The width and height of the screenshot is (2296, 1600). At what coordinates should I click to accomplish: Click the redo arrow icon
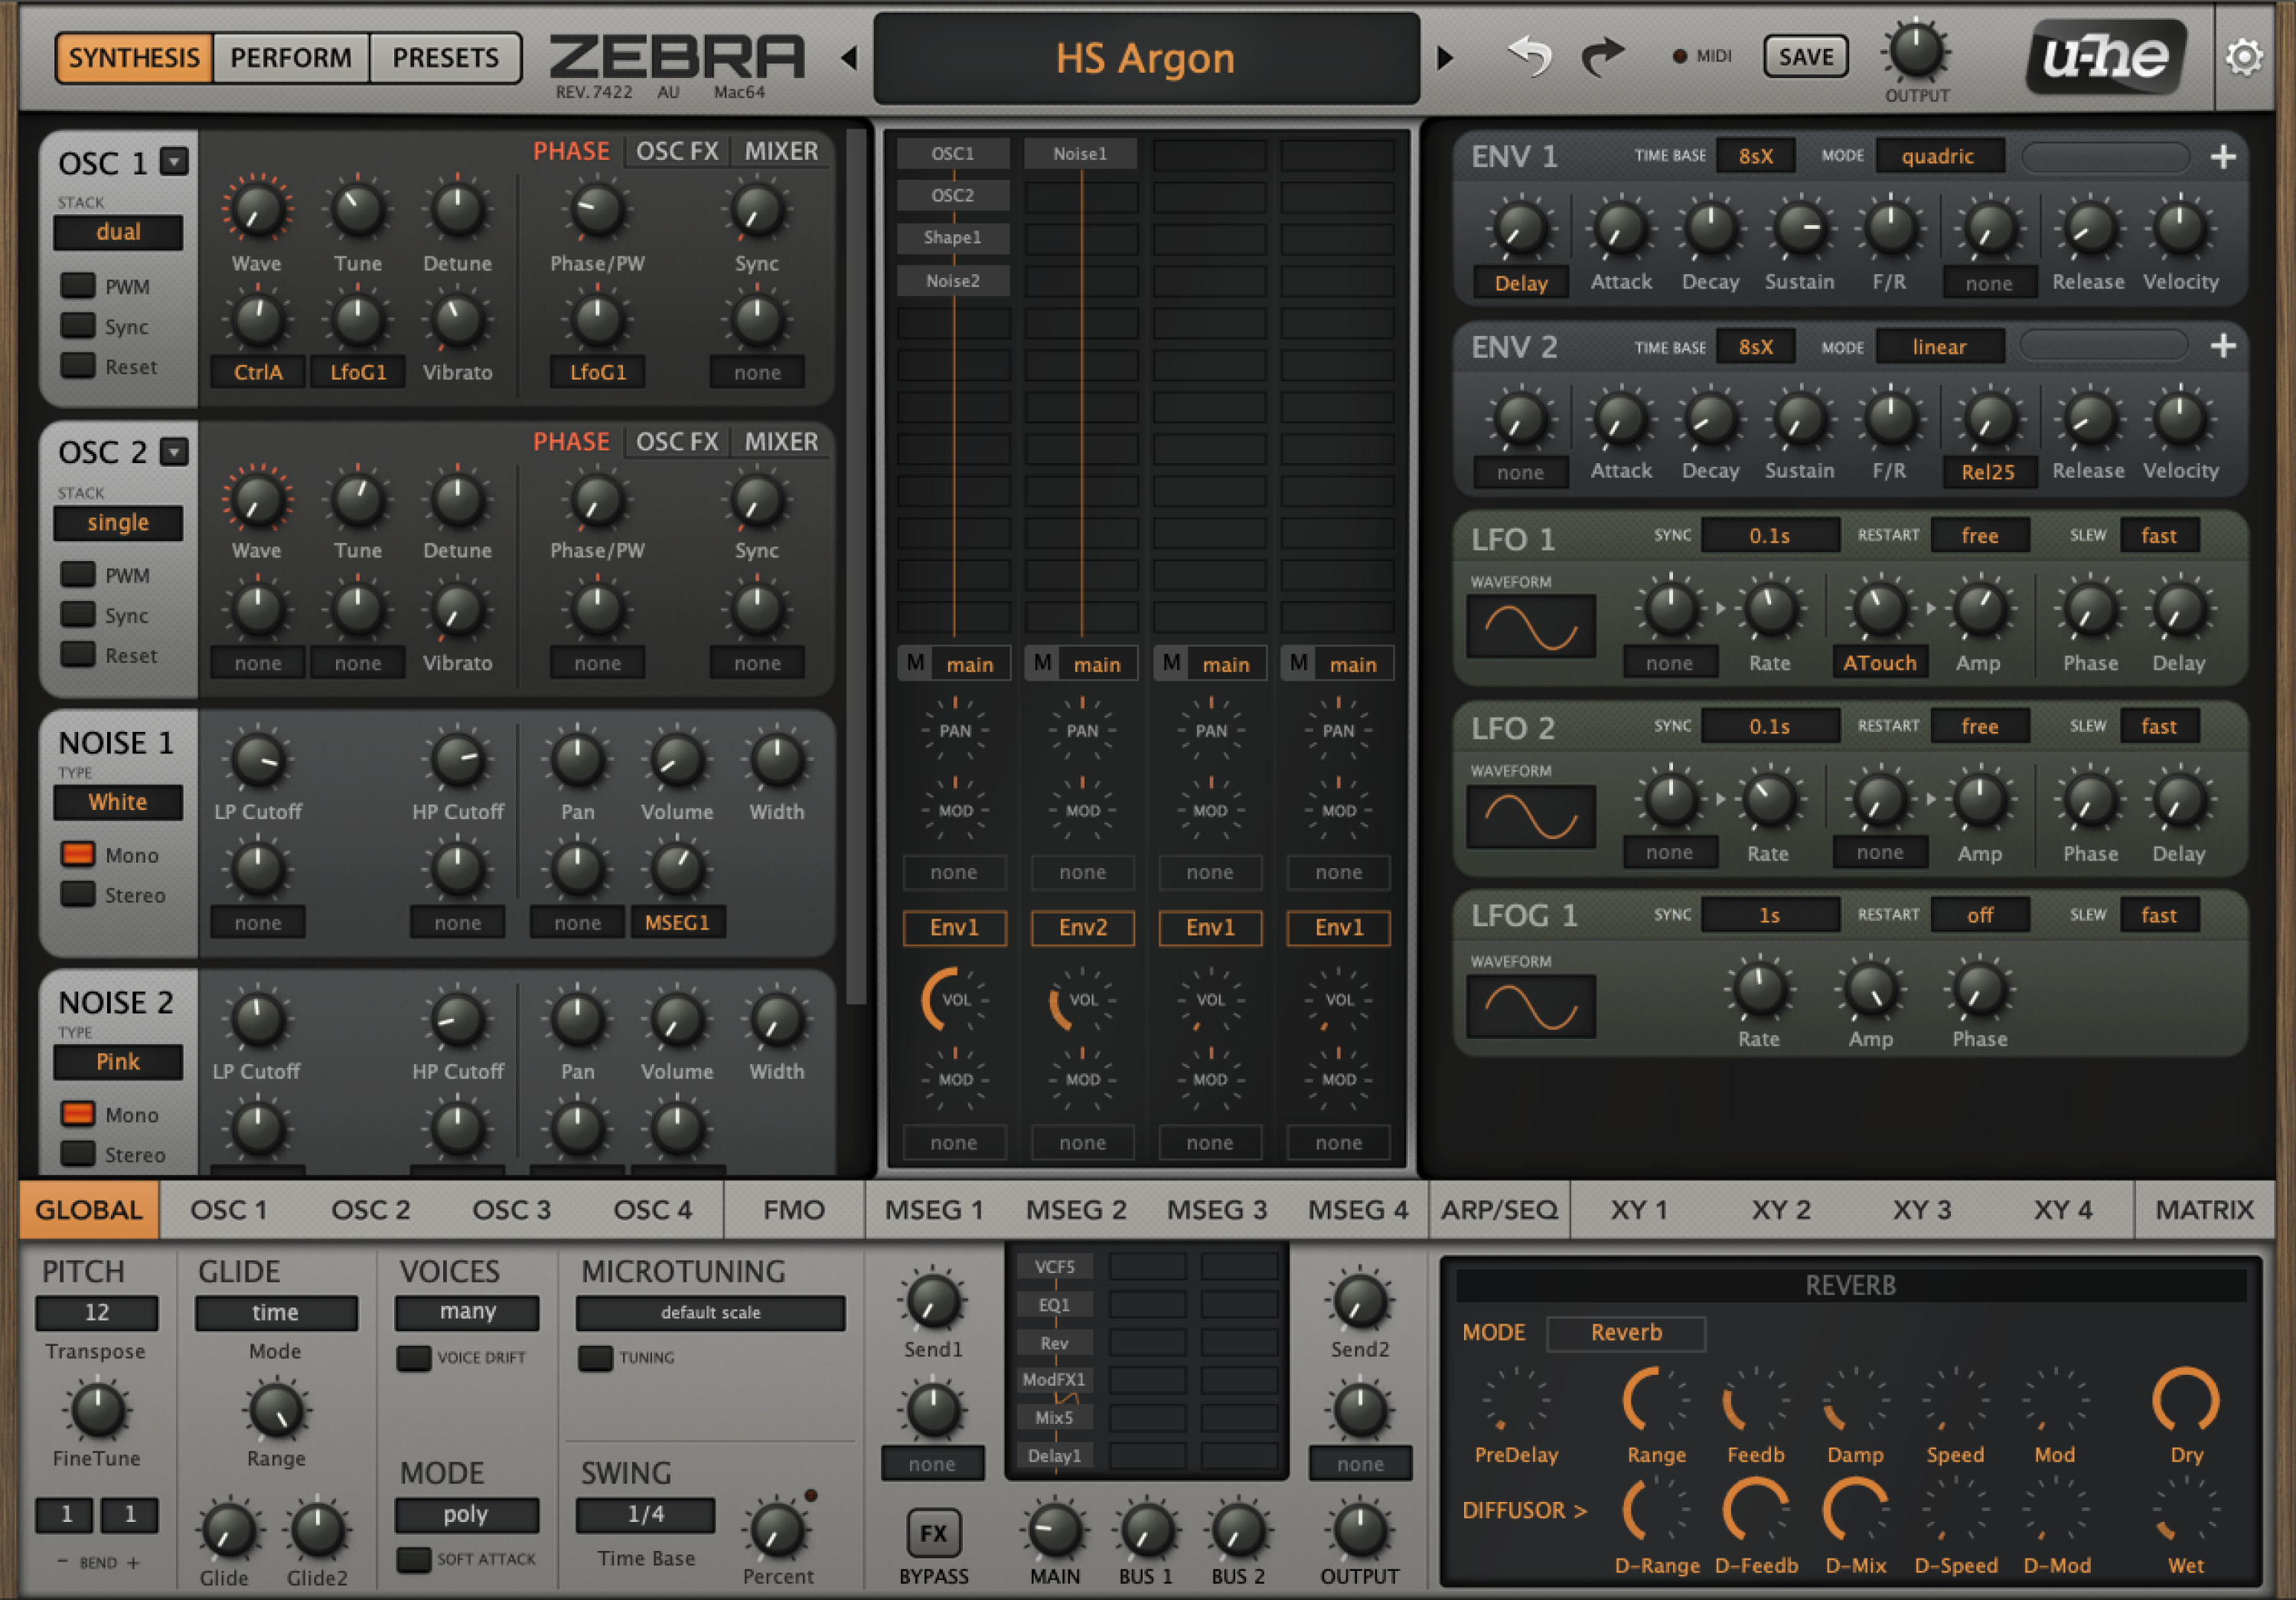(1603, 56)
